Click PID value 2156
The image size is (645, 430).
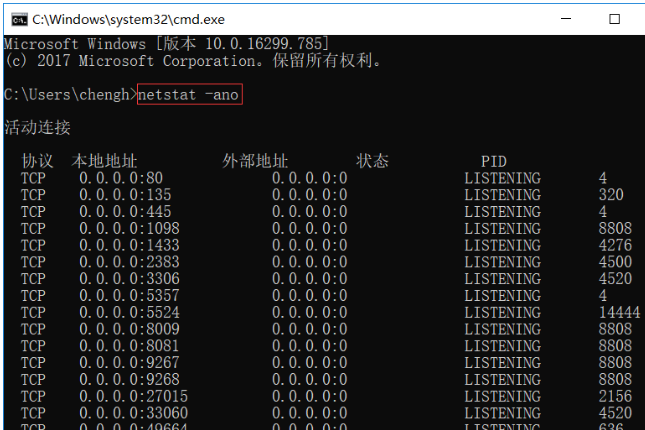pos(615,397)
